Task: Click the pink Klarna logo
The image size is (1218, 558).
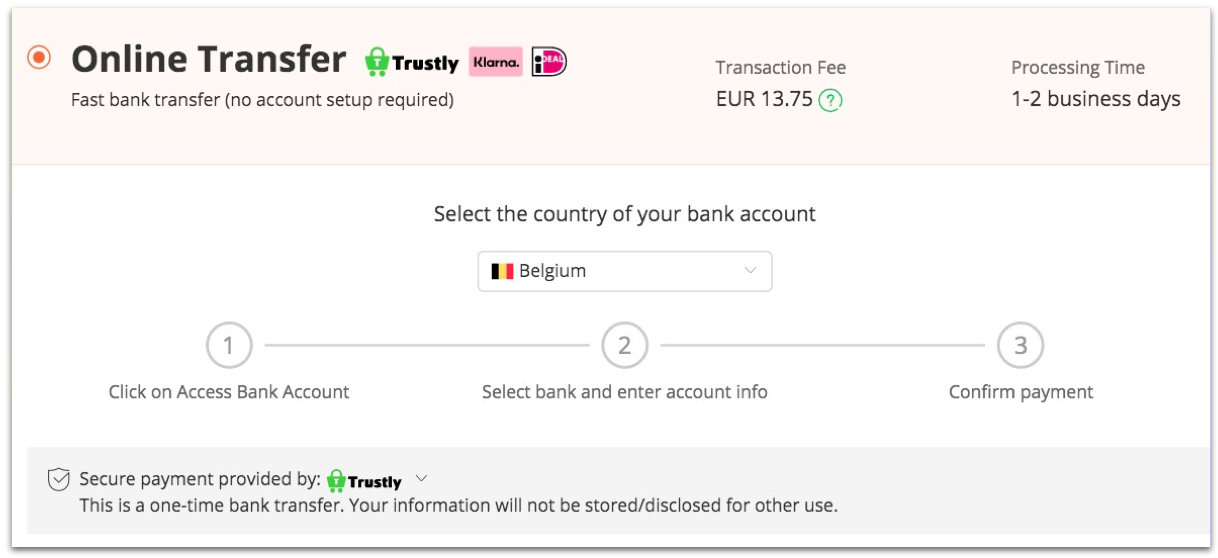Action: pos(496,62)
